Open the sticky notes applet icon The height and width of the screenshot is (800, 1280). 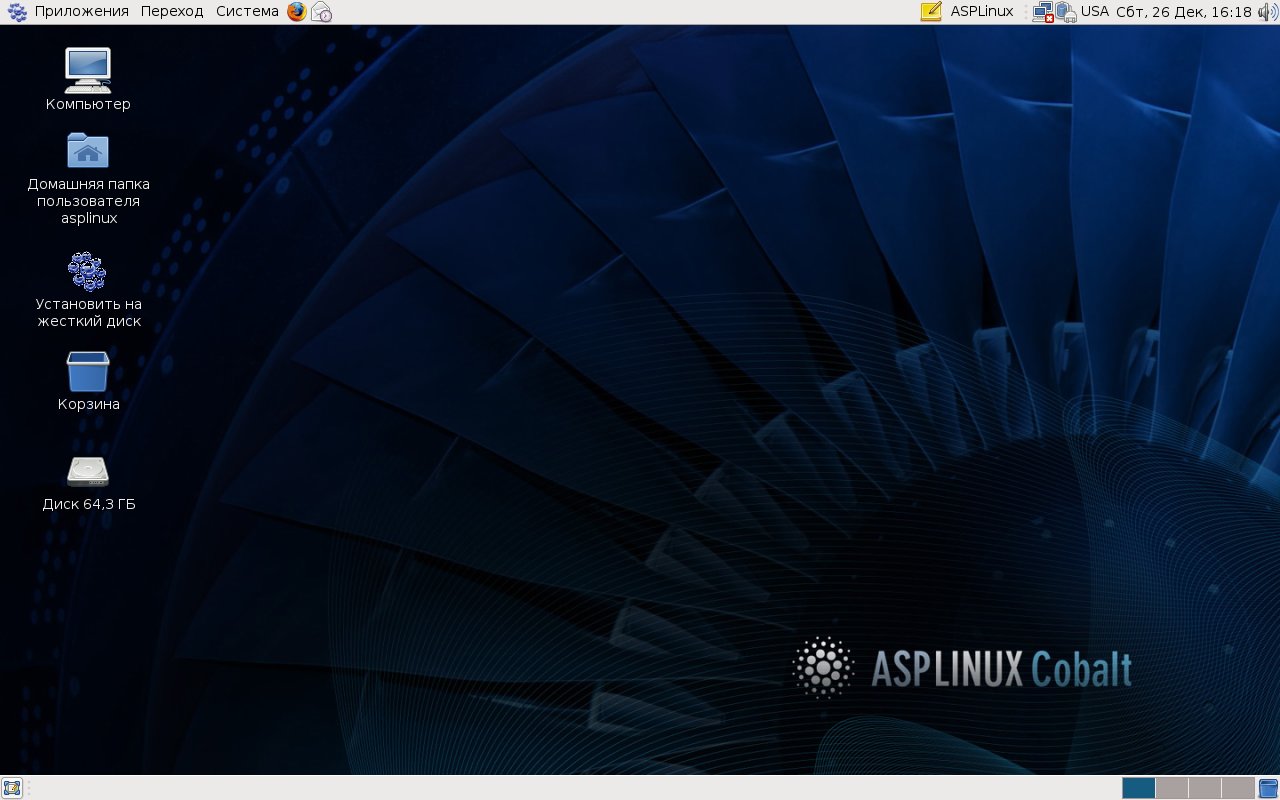click(931, 12)
